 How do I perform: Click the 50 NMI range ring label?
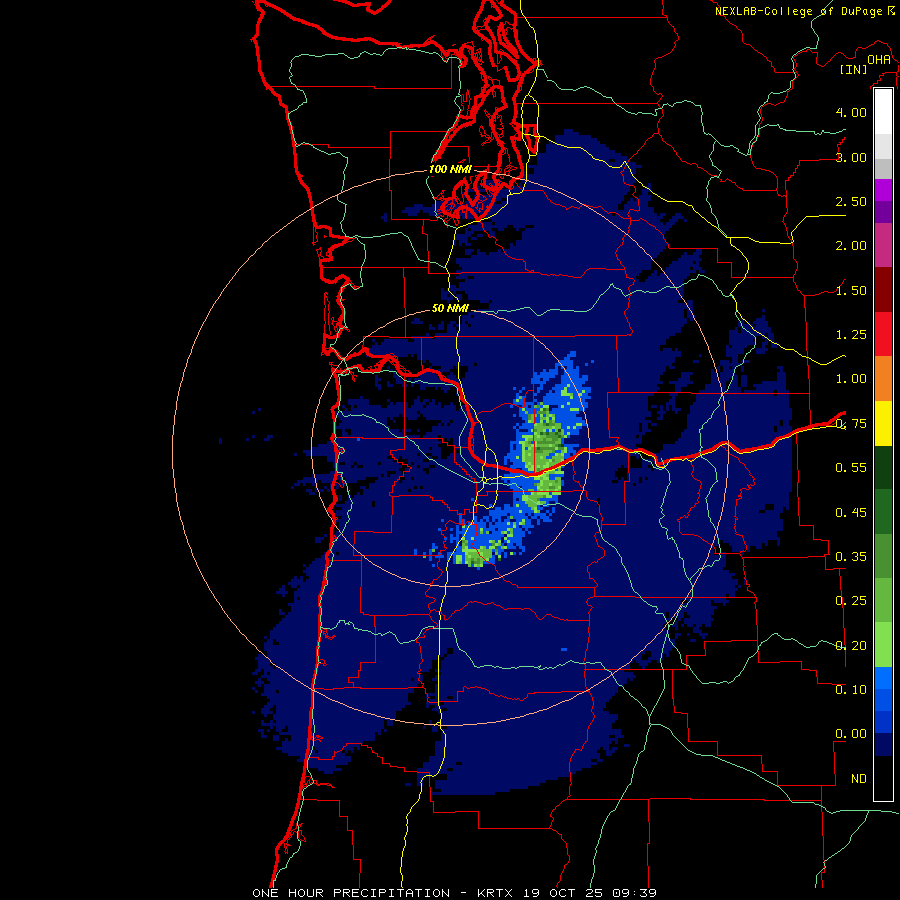(450, 308)
